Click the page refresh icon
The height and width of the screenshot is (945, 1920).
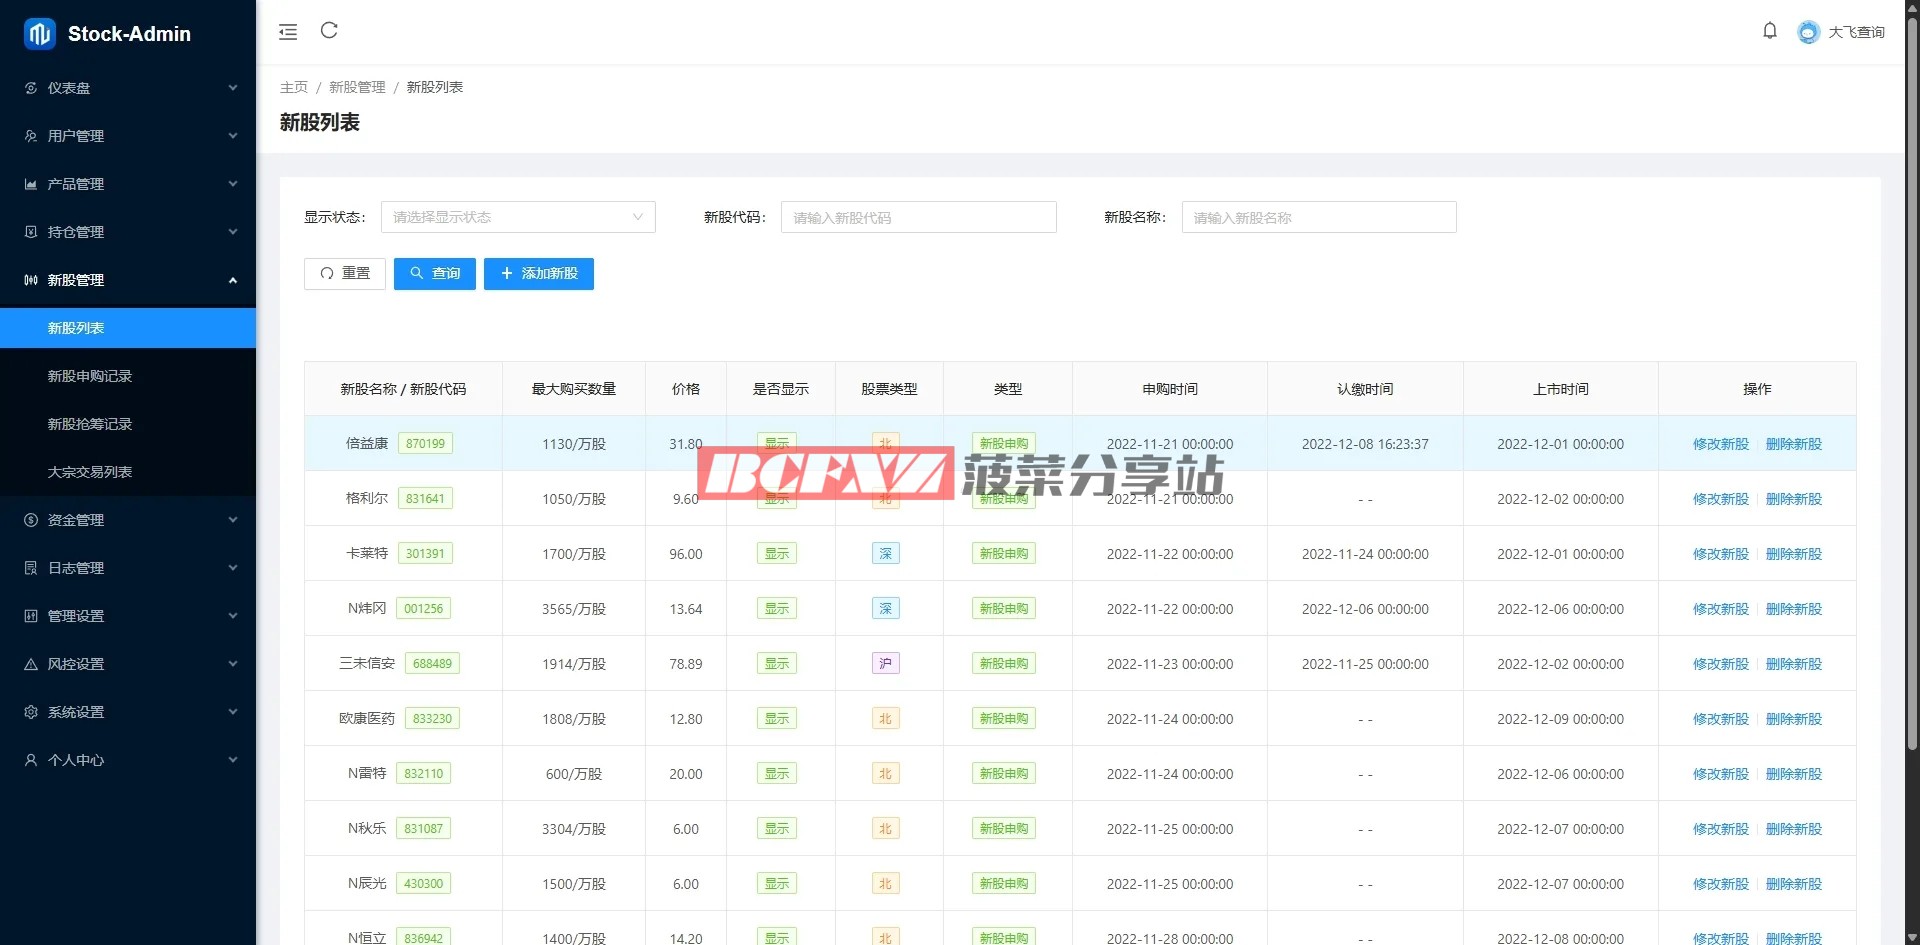point(329,31)
